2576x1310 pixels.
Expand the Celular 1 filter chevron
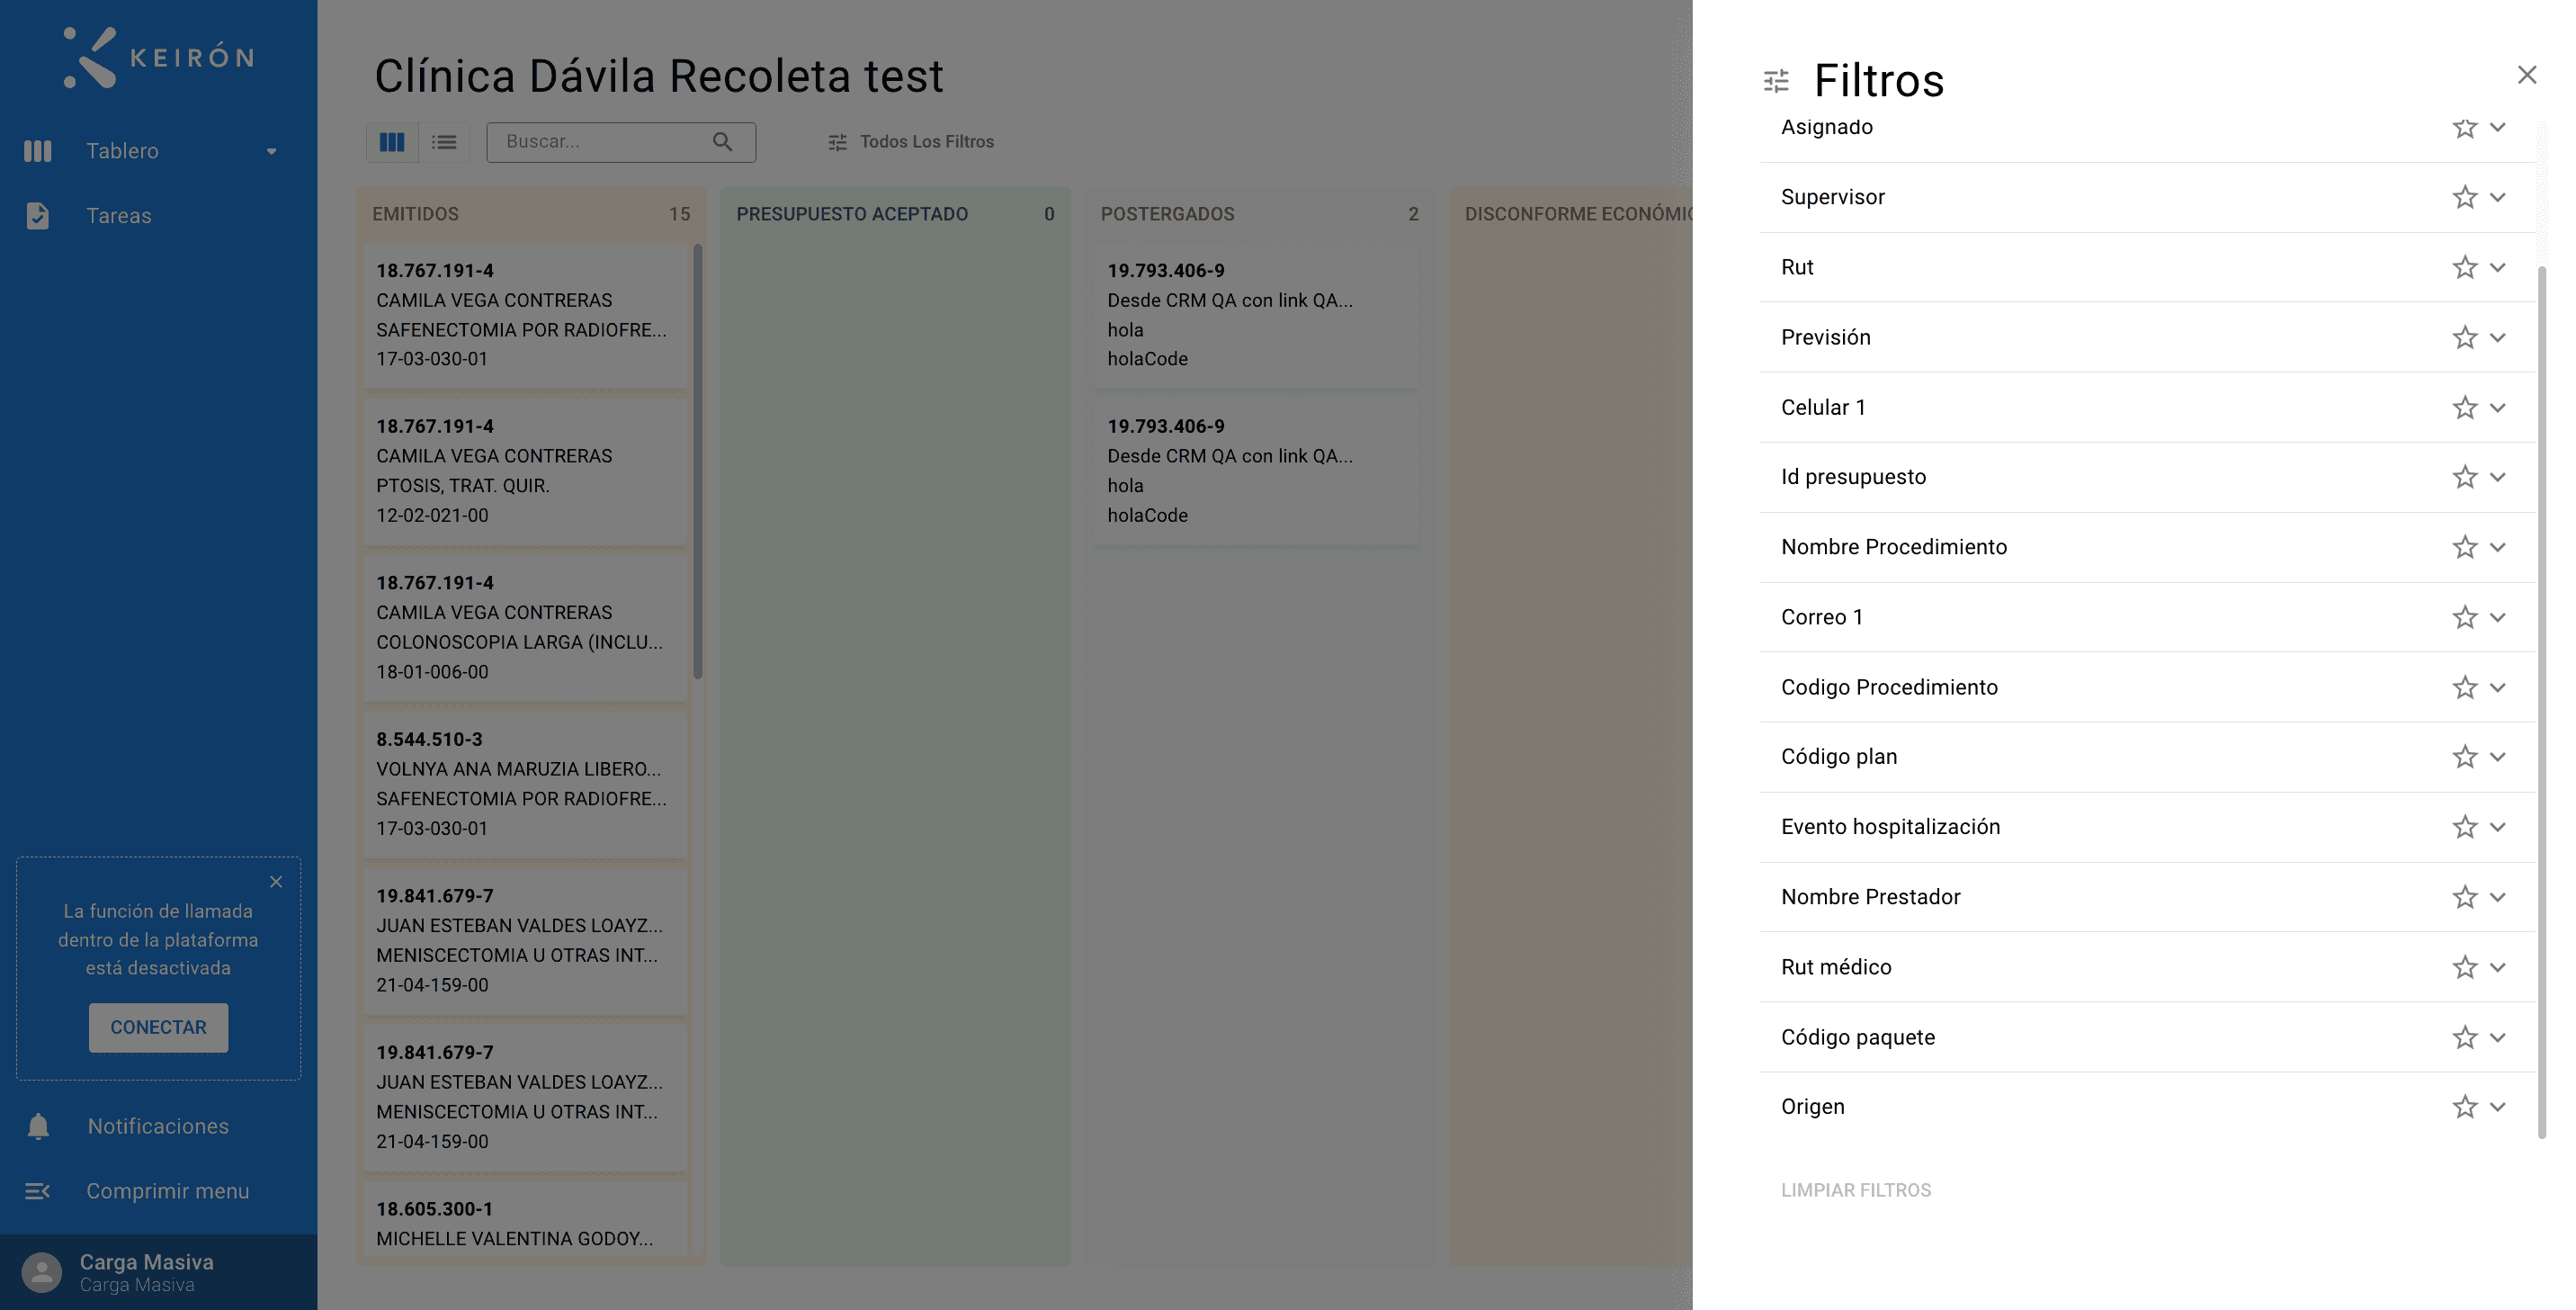click(2497, 408)
